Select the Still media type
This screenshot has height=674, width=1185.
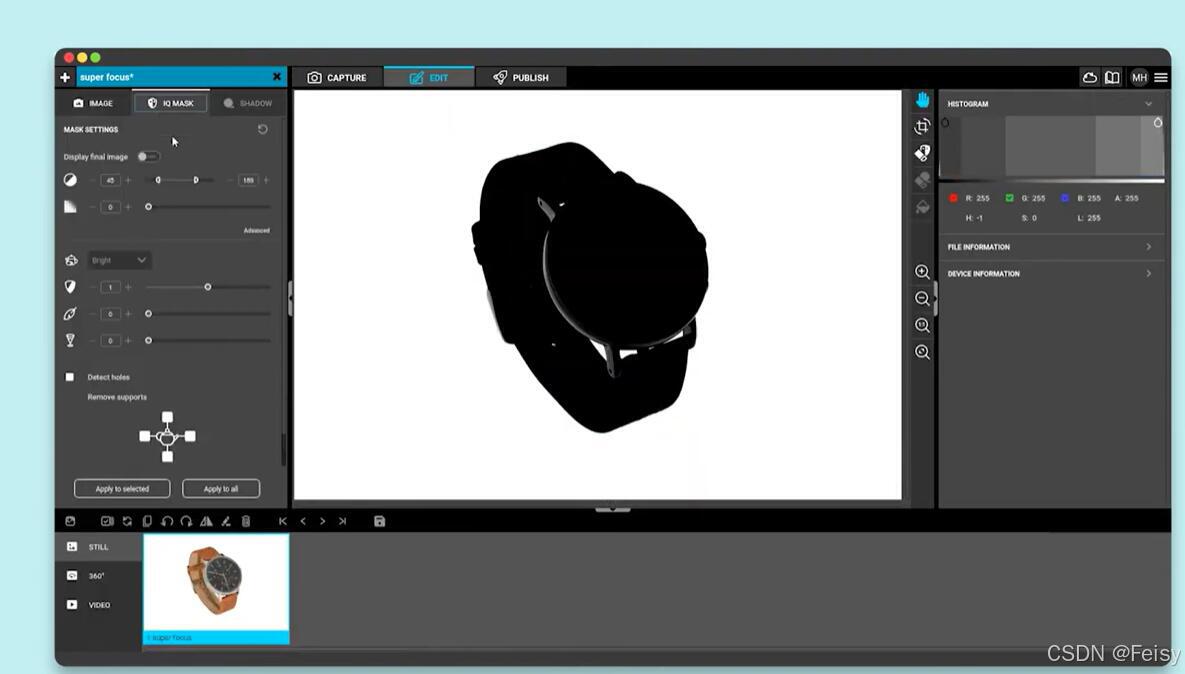[x=98, y=546]
